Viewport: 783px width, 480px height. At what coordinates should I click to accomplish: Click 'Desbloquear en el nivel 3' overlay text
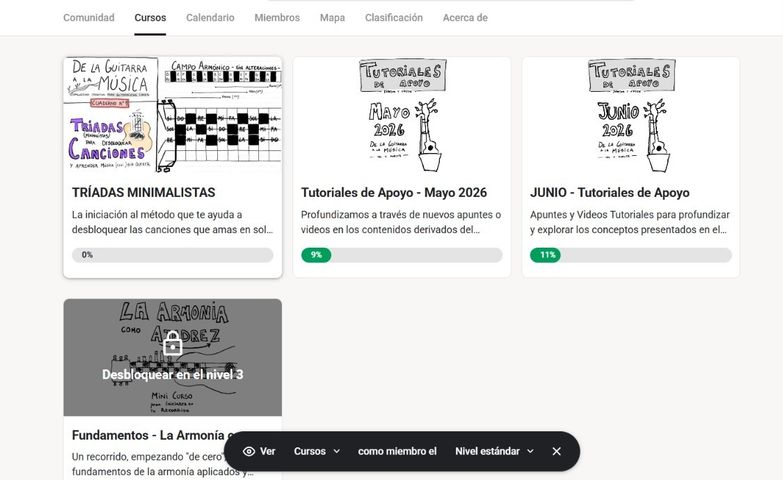tap(173, 375)
